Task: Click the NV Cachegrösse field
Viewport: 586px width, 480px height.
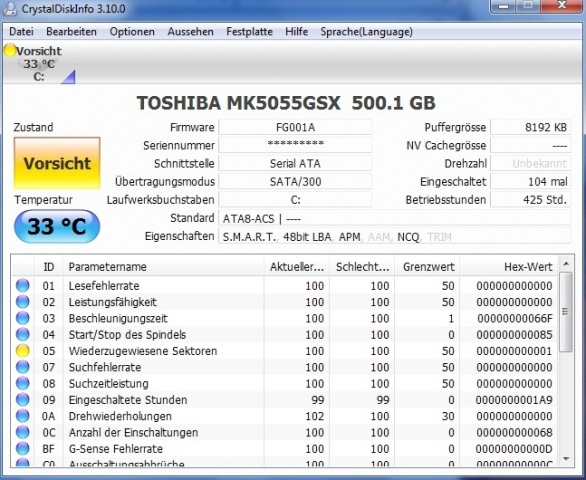Action: (531, 145)
